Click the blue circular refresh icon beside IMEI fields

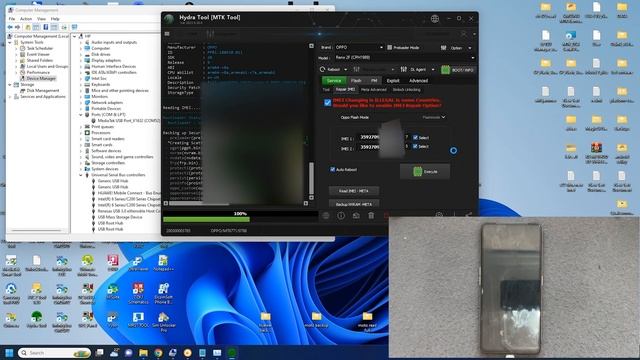pyautogui.click(x=453, y=151)
